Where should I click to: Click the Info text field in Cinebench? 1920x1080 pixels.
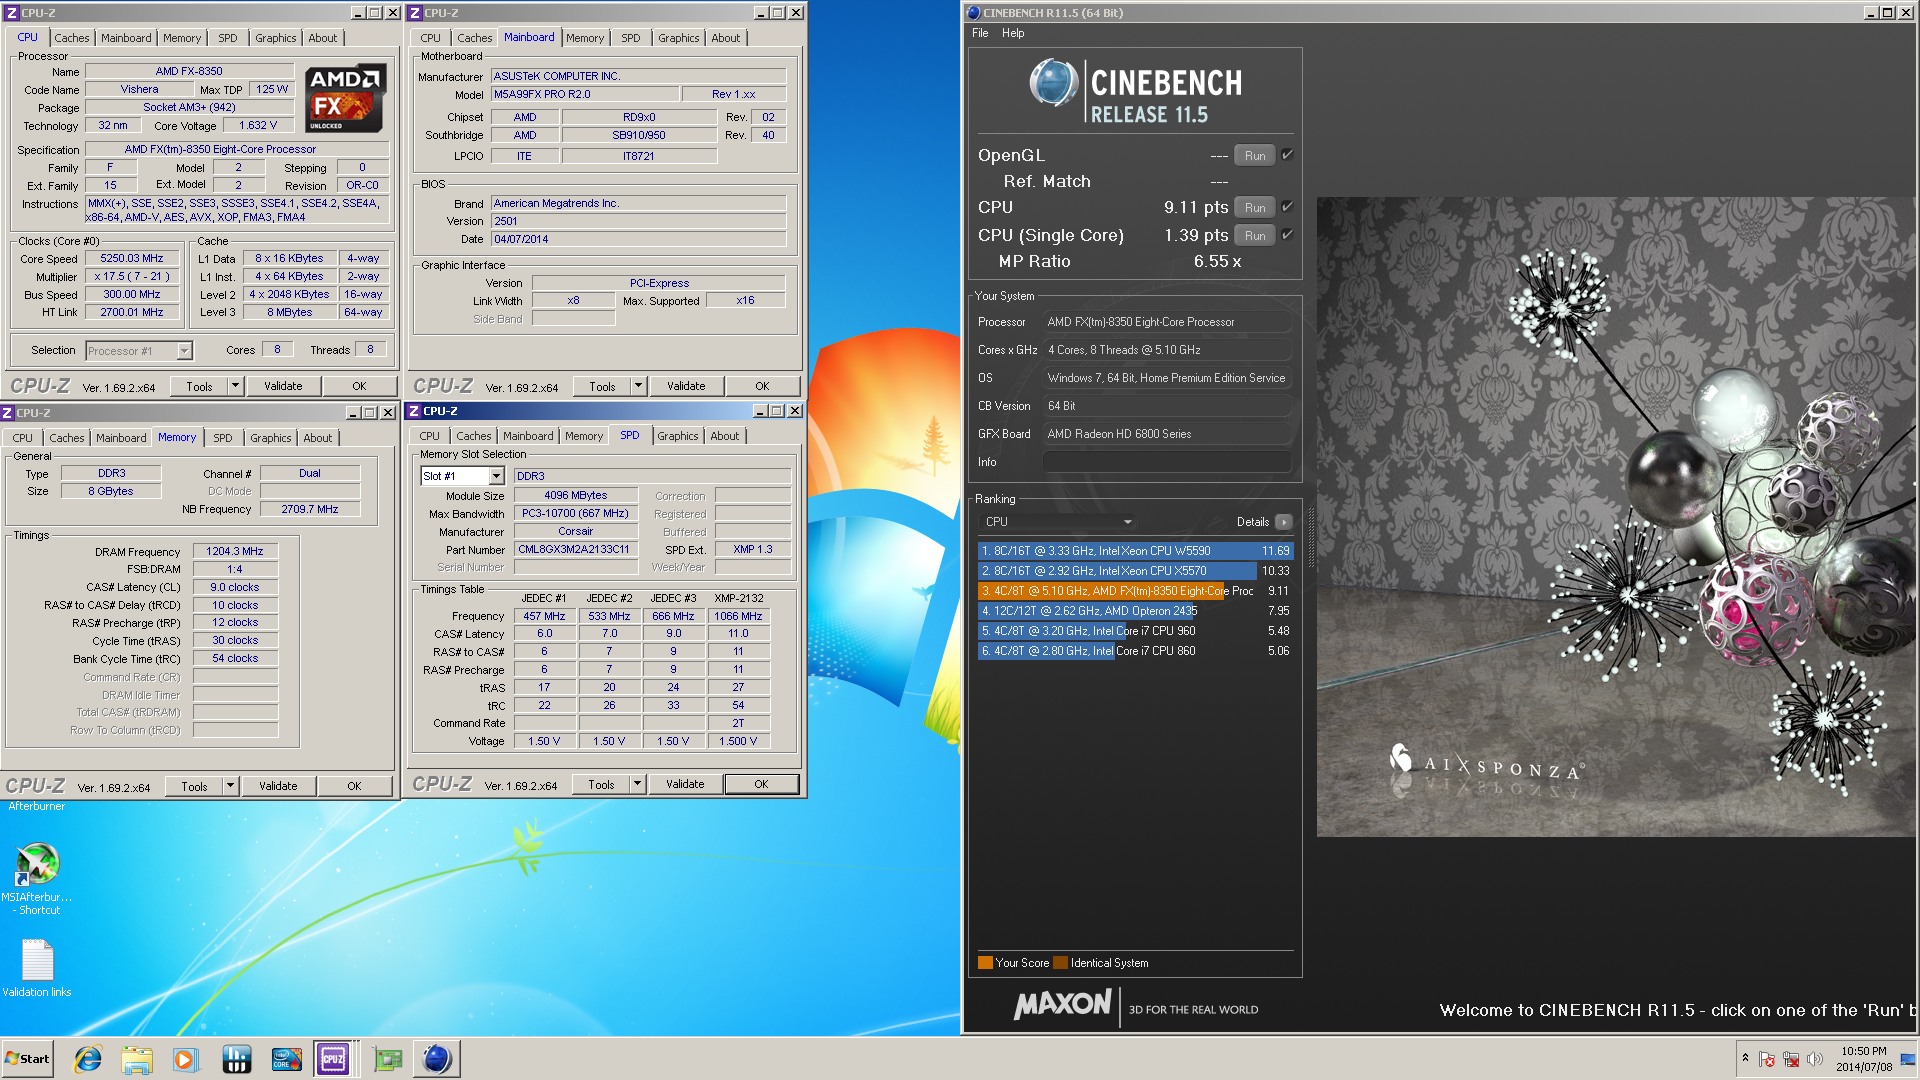tap(1167, 462)
